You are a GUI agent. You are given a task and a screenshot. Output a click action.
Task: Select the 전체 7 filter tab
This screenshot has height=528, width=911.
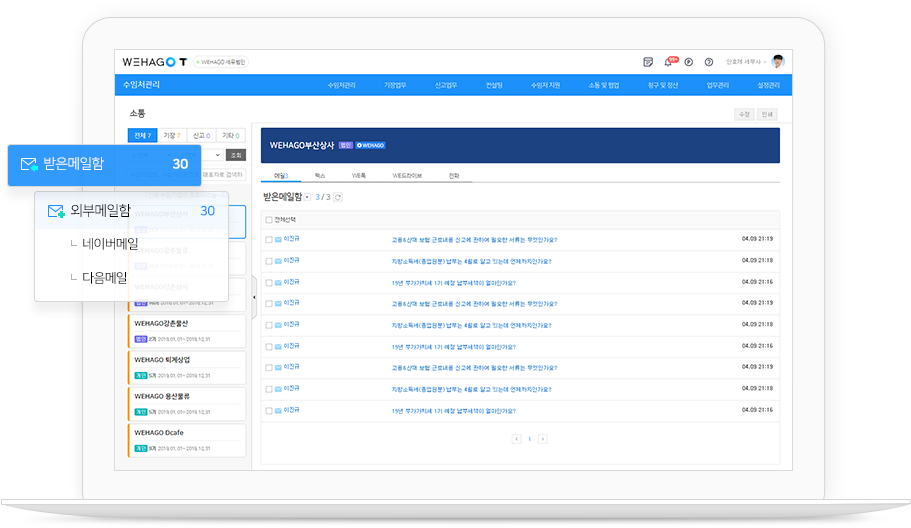(x=142, y=135)
